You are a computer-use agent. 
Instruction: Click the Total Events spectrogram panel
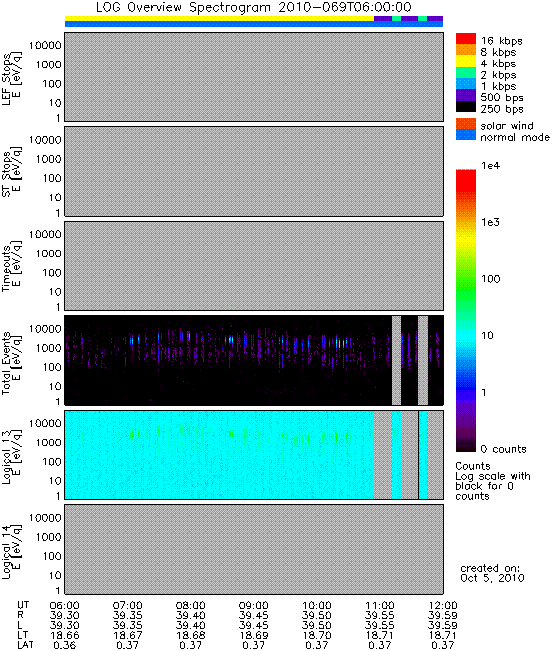click(x=254, y=360)
